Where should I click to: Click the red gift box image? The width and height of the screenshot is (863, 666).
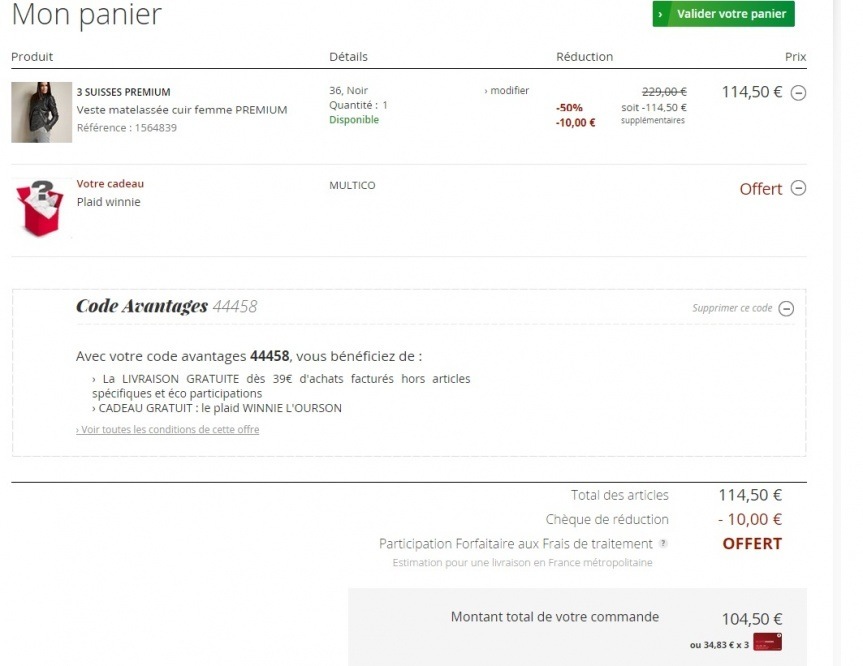tap(40, 207)
